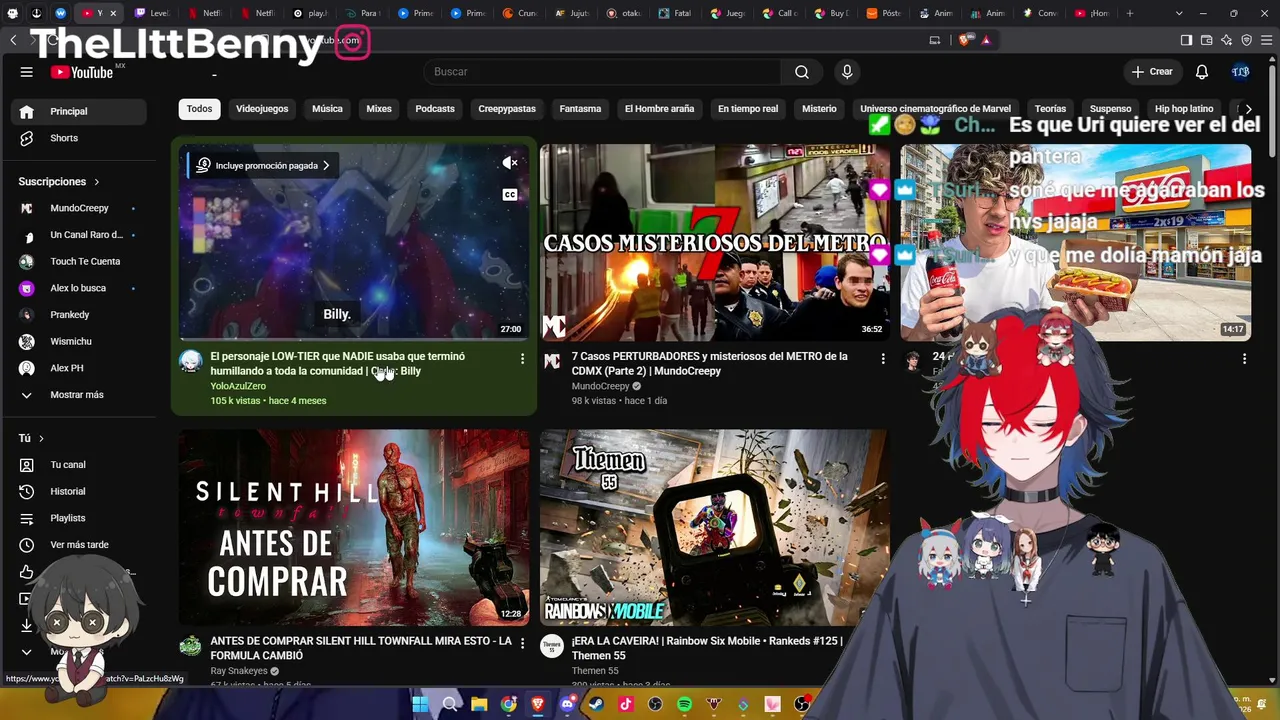Viewport: 1280px width, 720px height.
Task: Show more category chips with right arrow
Action: 1248,109
